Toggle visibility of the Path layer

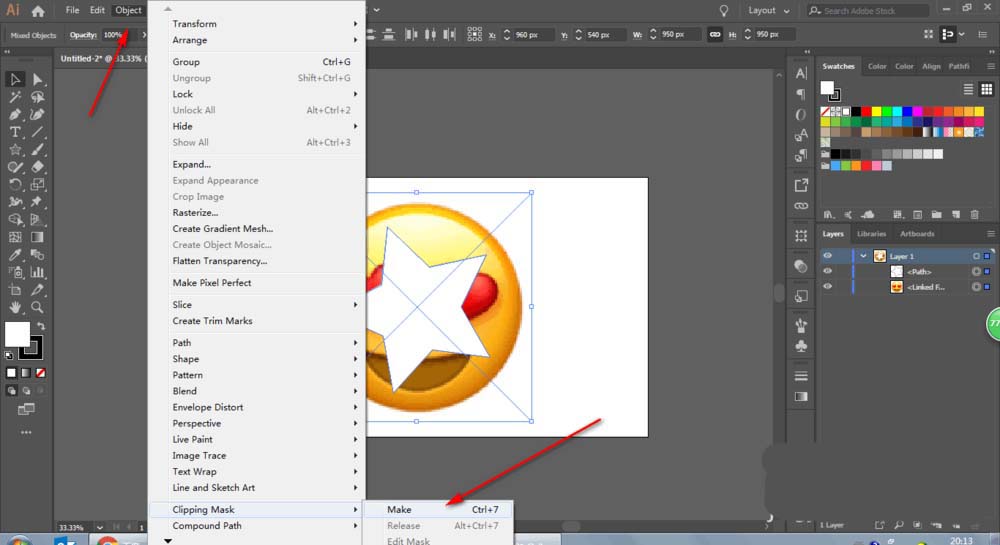(x=827, y=271)
